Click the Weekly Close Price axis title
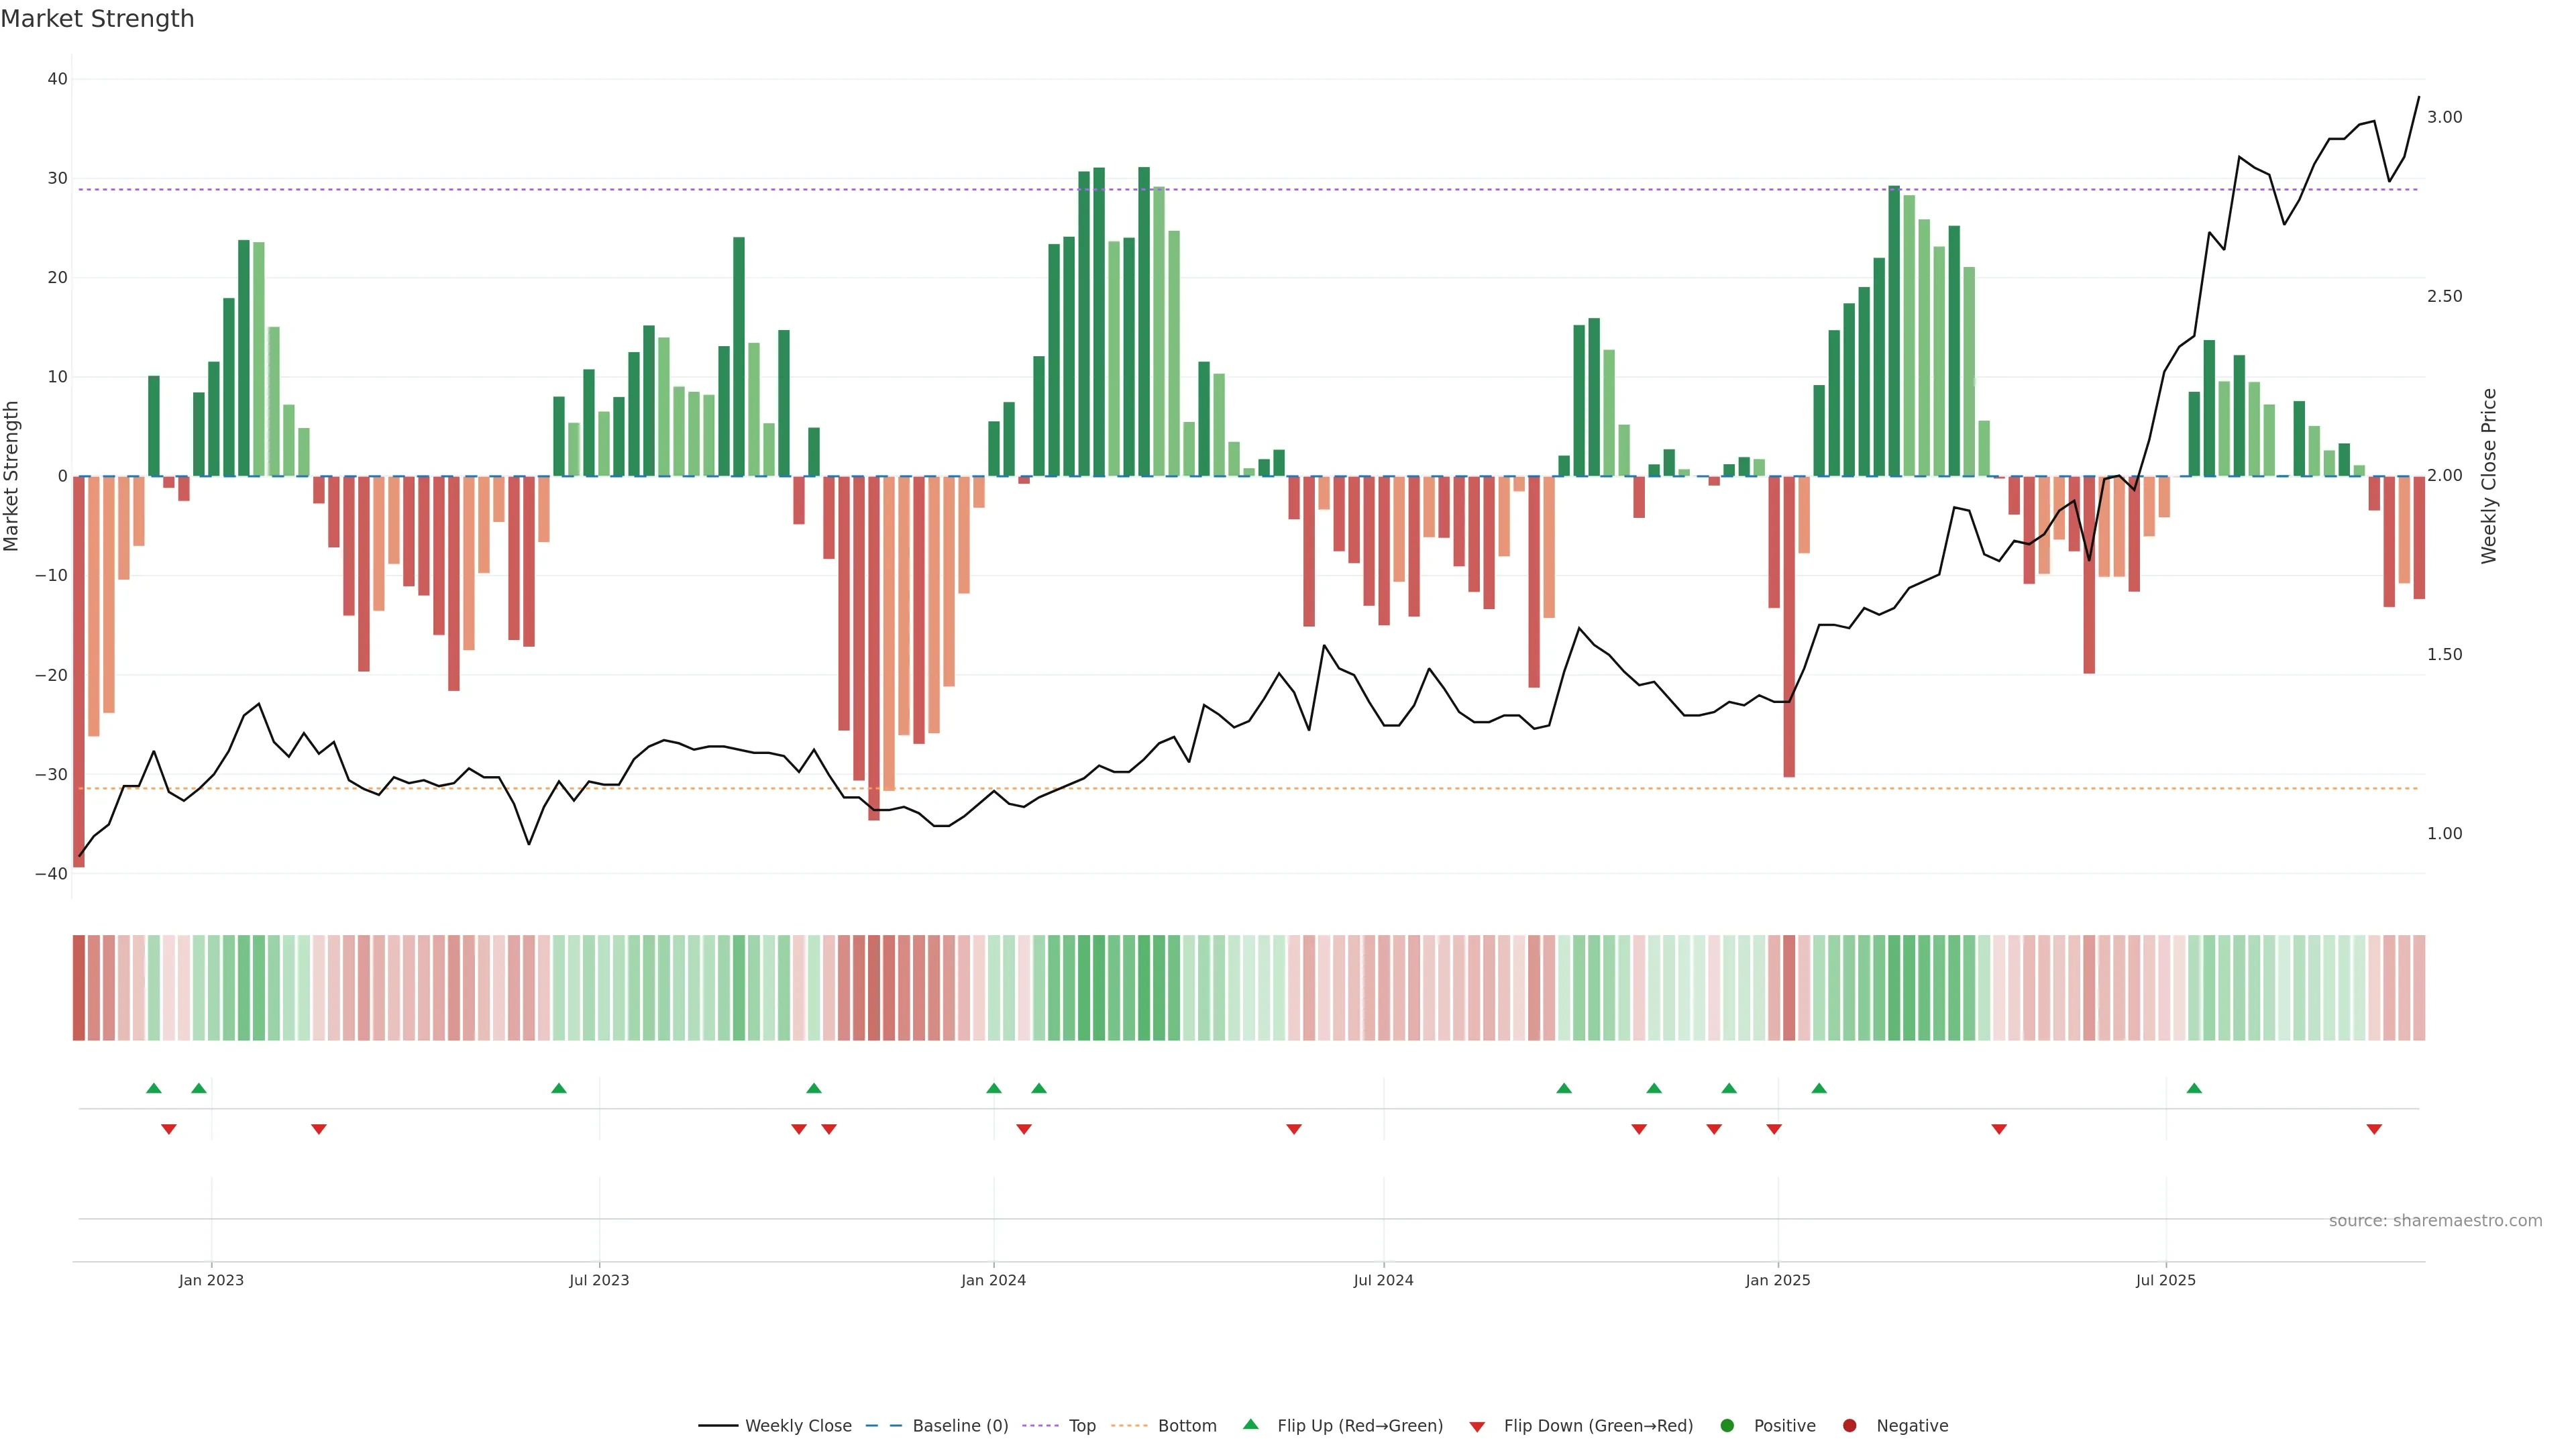Image resolution: width=2576 pixels, height=1449 pixels. 2489,476
